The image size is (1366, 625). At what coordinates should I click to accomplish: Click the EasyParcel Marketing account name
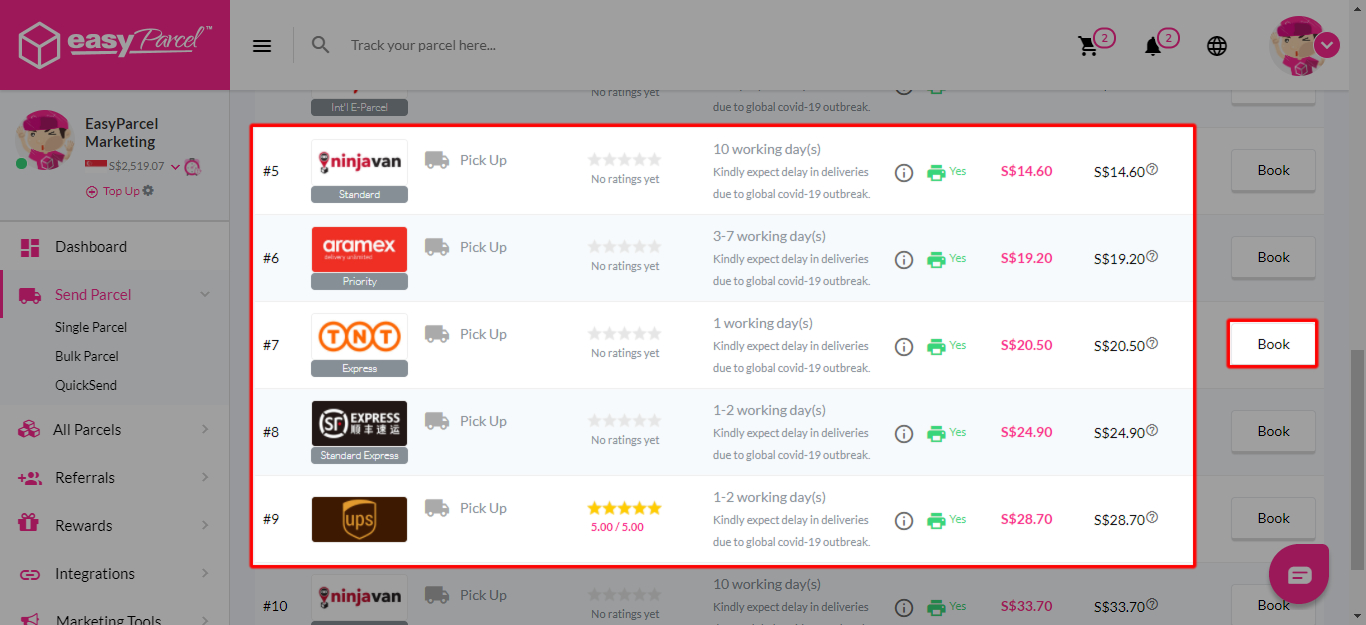(121, 133)
